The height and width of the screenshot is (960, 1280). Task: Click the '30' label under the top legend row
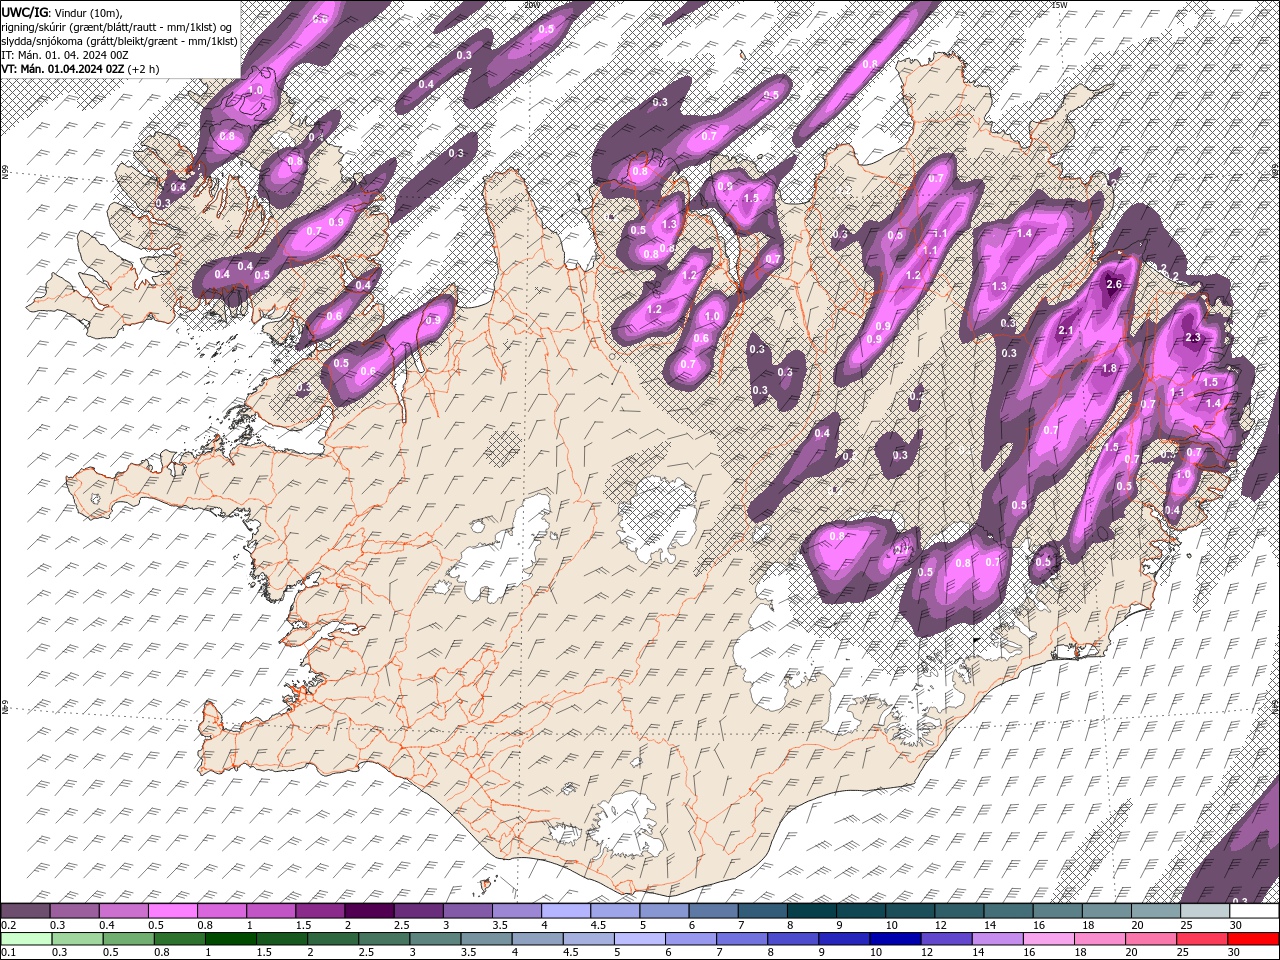[x=1236, y=925]
